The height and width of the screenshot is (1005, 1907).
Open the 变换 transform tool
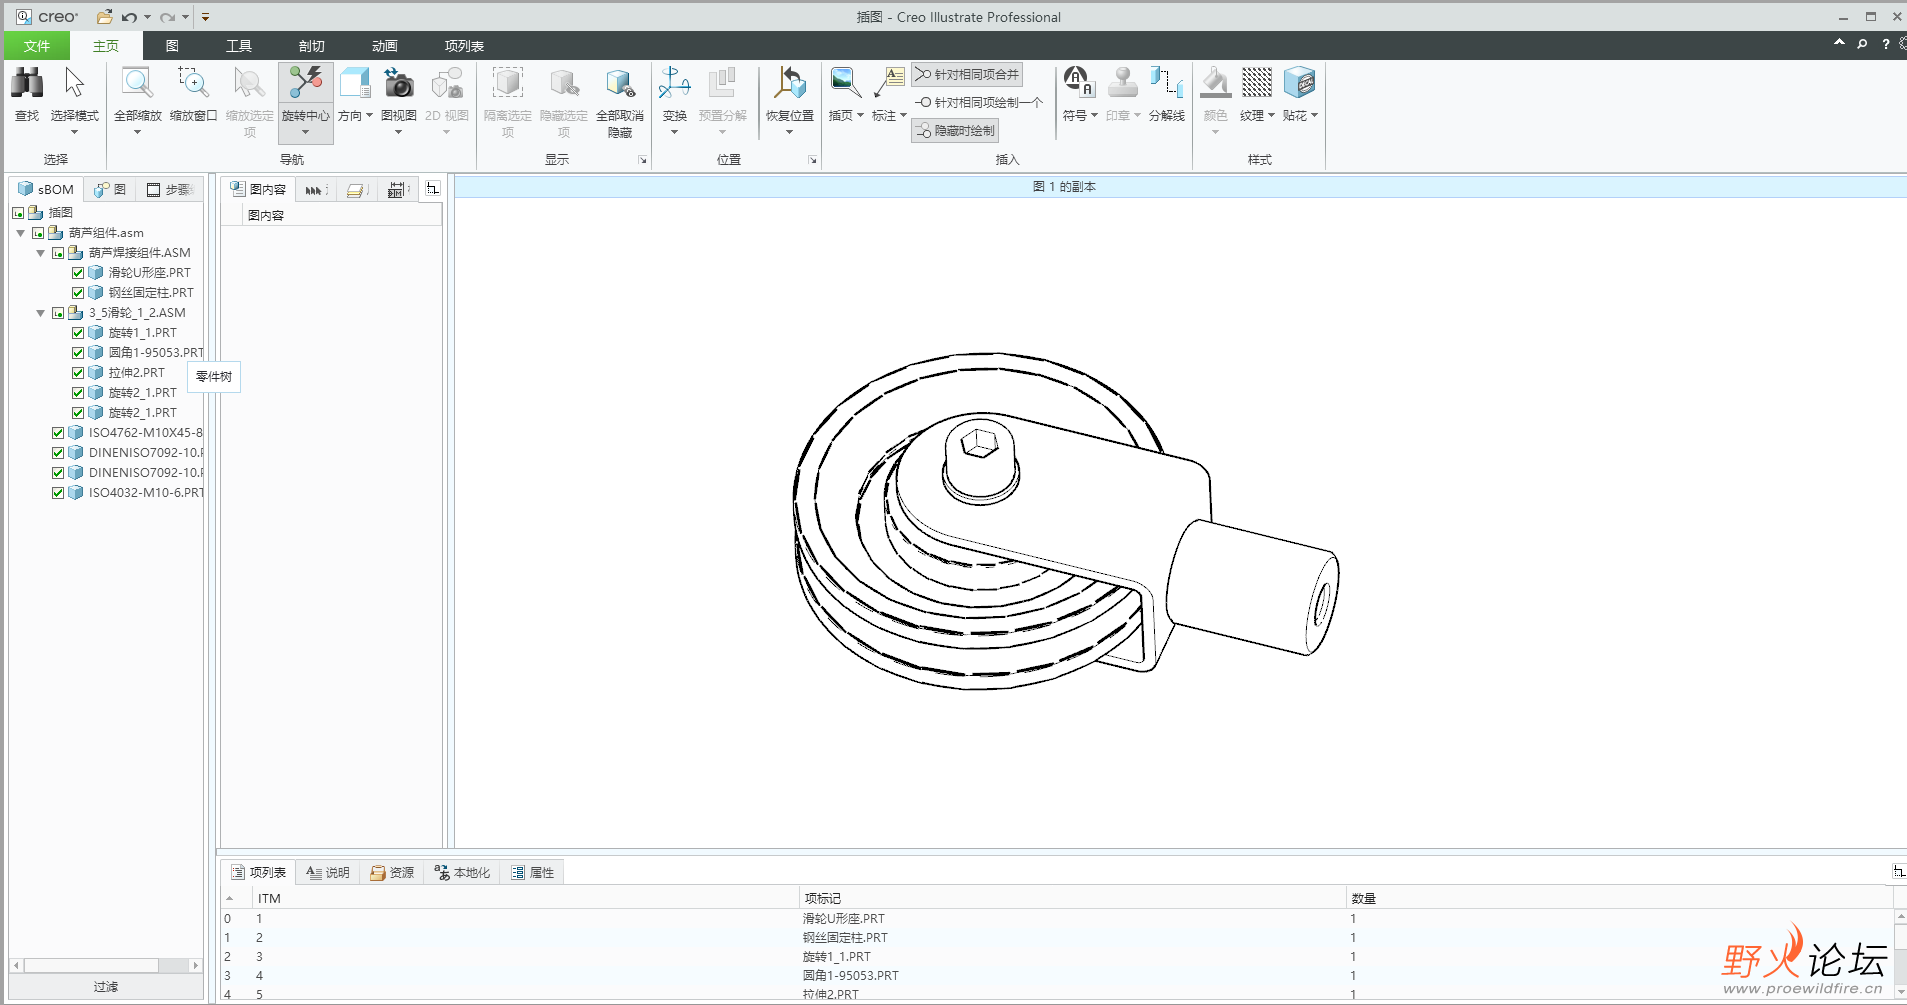(x=674, y=84)
